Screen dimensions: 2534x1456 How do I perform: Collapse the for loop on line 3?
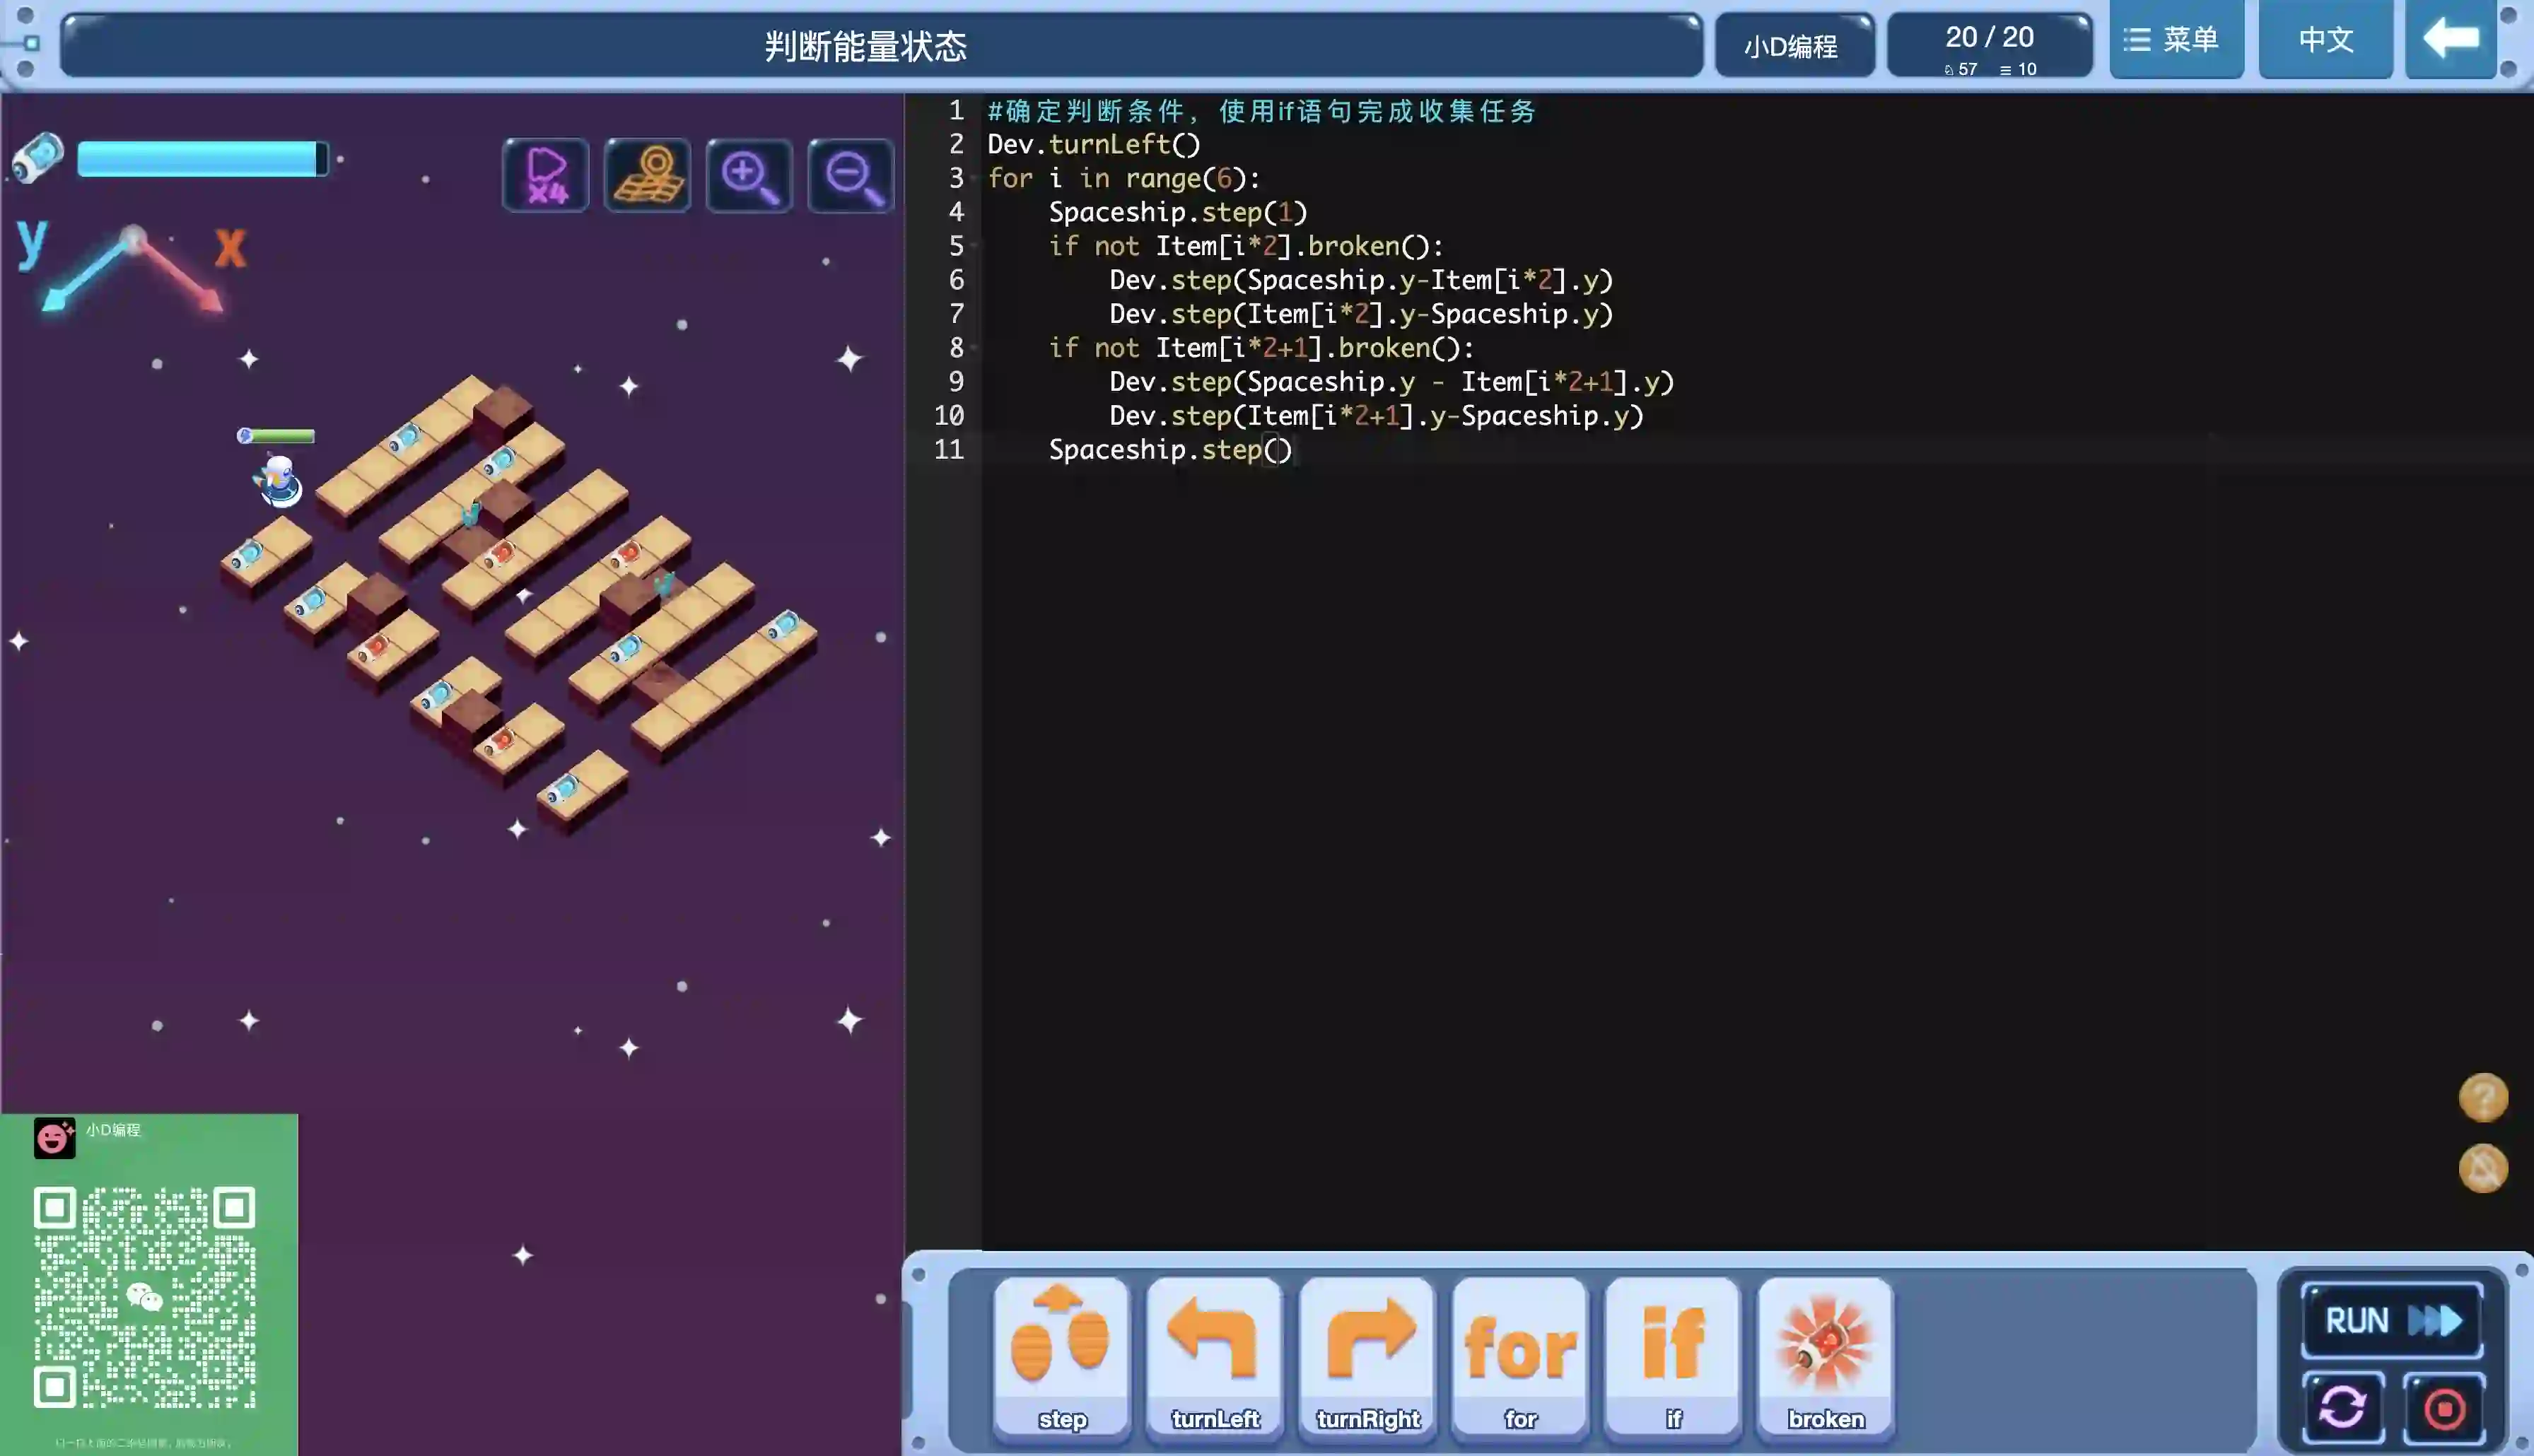974,179
